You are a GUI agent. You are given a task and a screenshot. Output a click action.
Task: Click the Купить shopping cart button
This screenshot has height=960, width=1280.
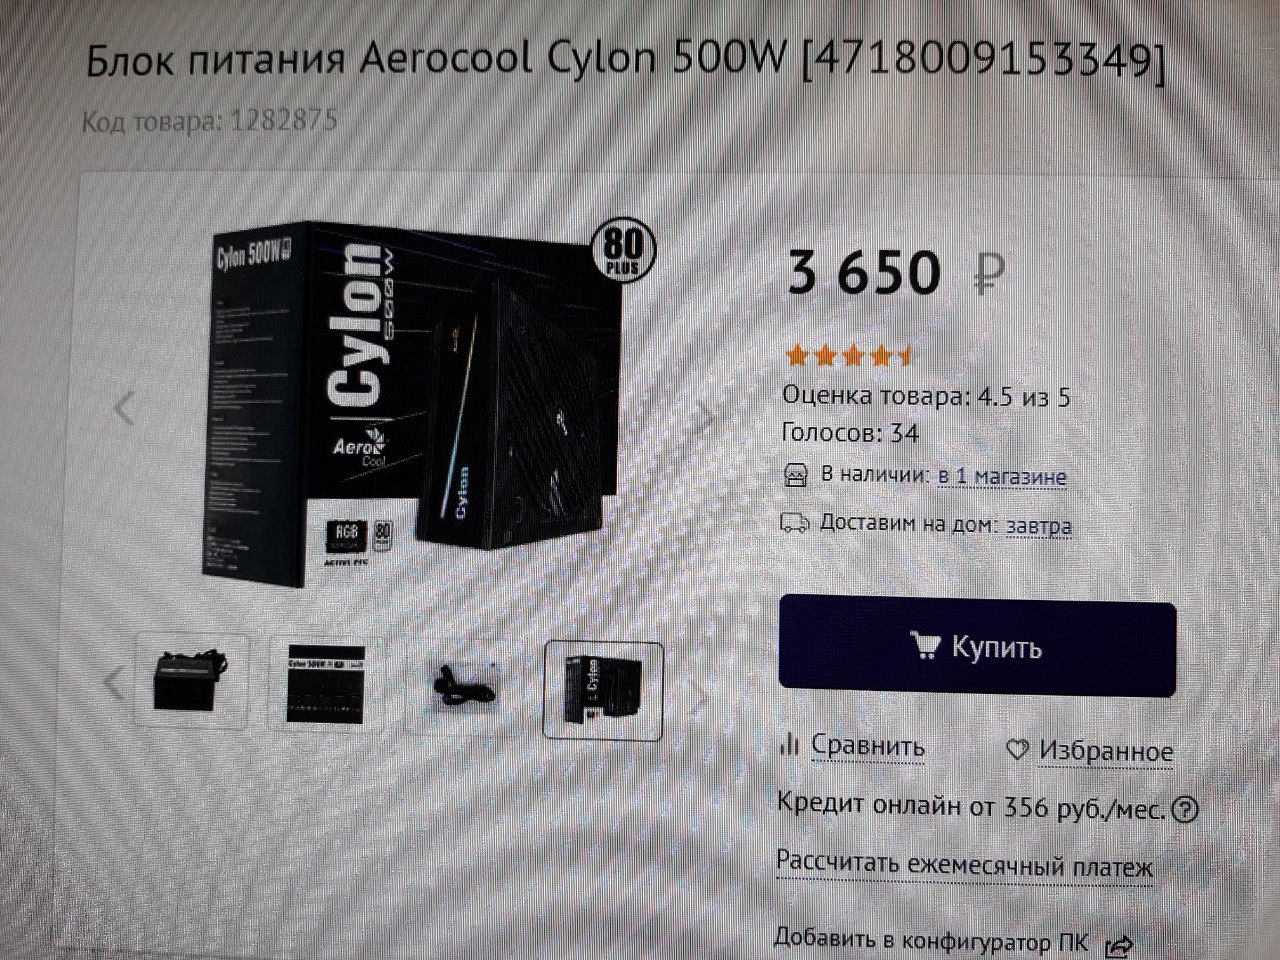(977, 647)
